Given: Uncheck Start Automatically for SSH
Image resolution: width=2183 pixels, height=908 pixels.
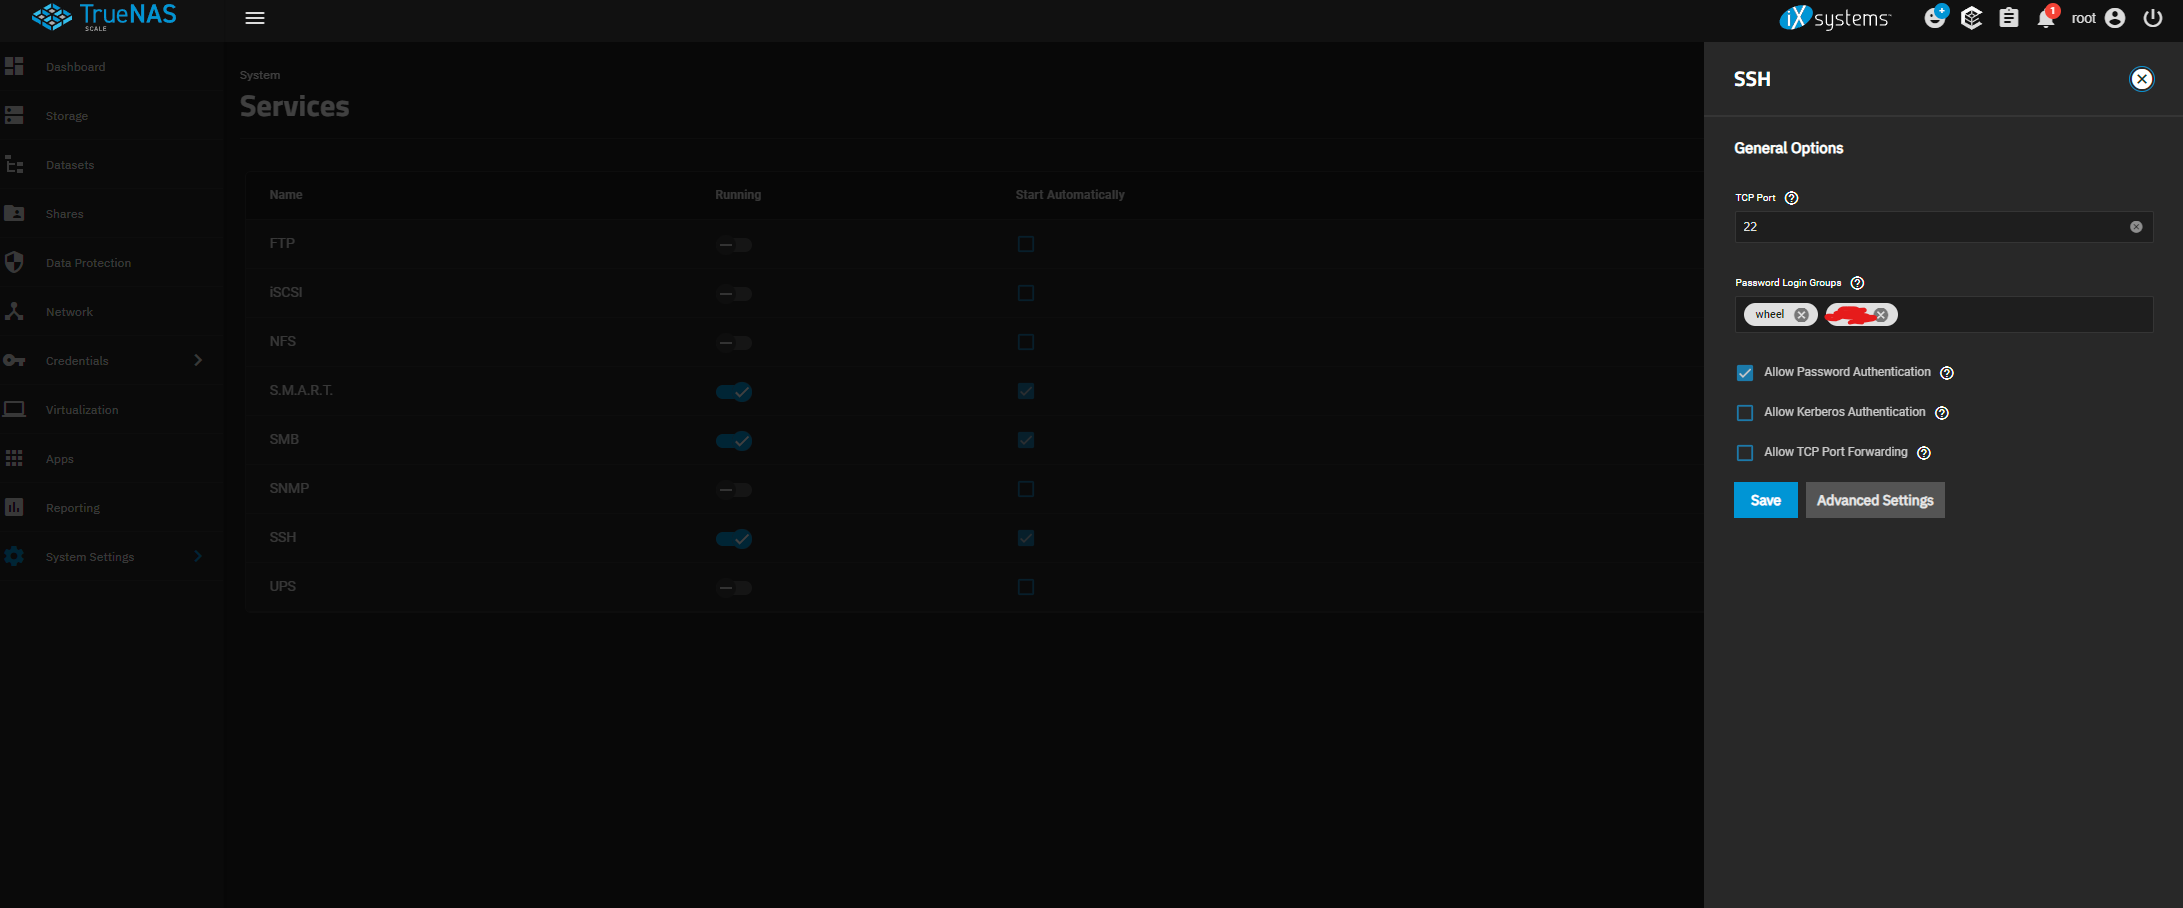Looking at the screenshot, I should [1026, 538].
